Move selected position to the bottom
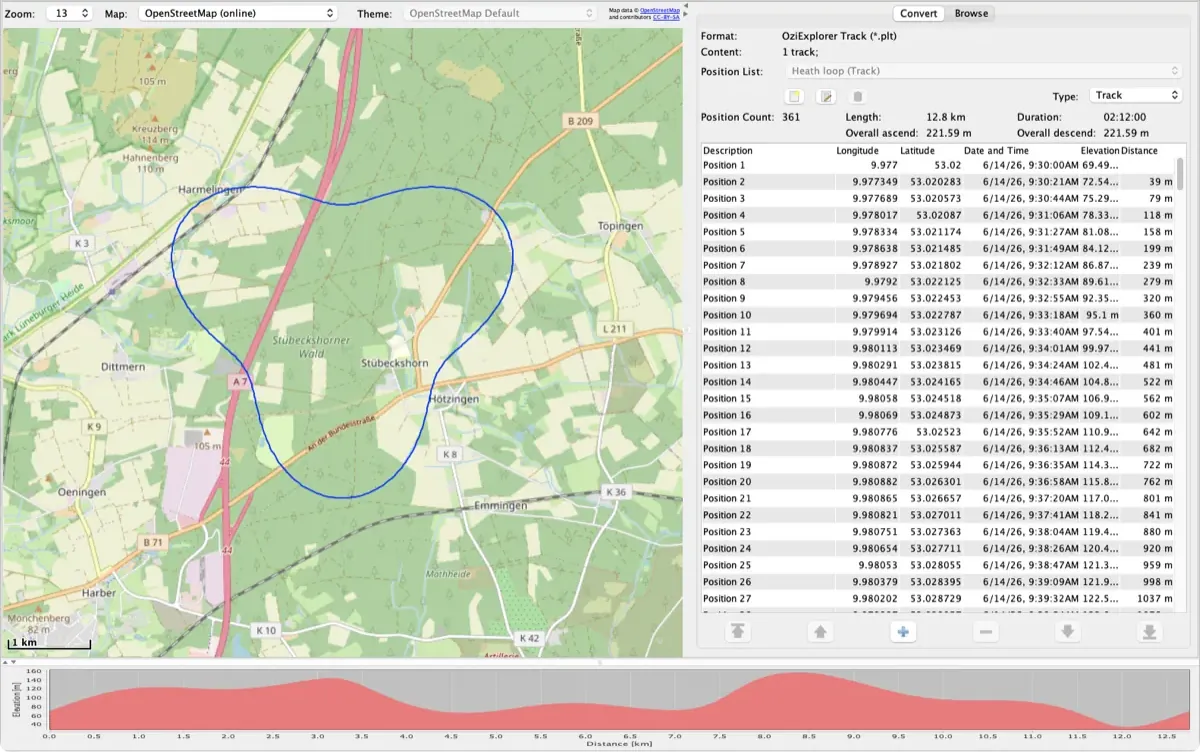Image resolution: width=1200 pixels, height=752 pixels. [1150, 632]
